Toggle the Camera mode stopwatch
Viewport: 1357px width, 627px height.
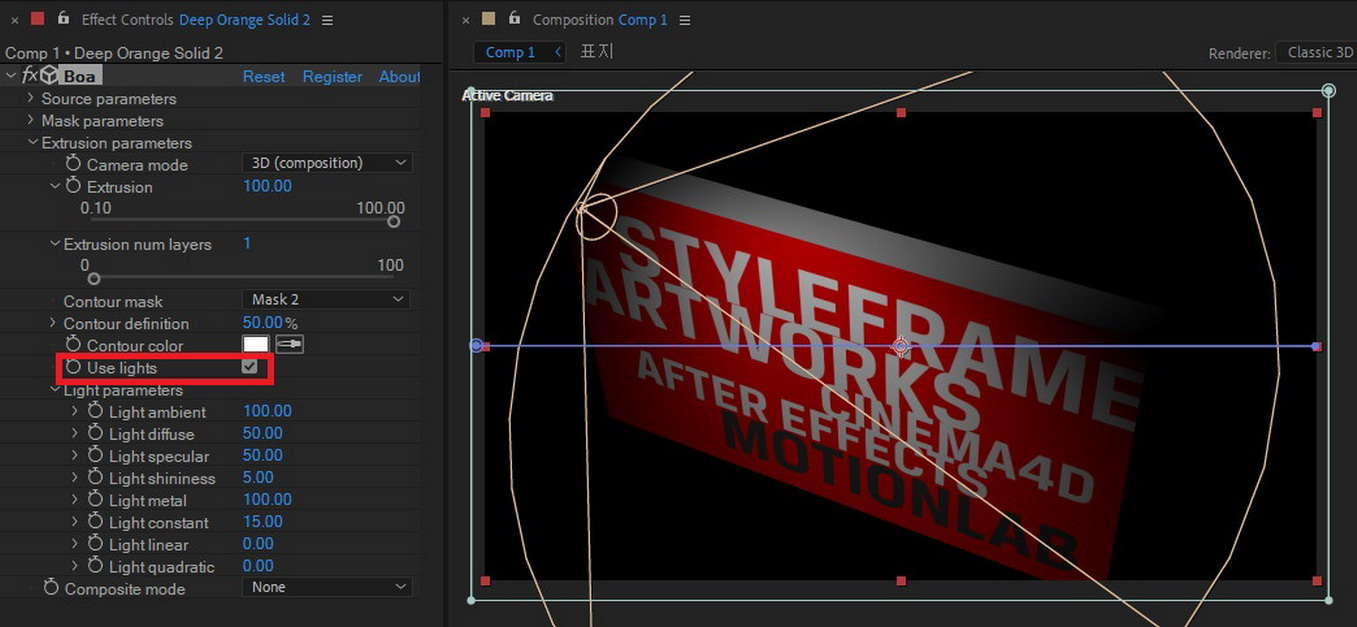[x=73, y=163]
